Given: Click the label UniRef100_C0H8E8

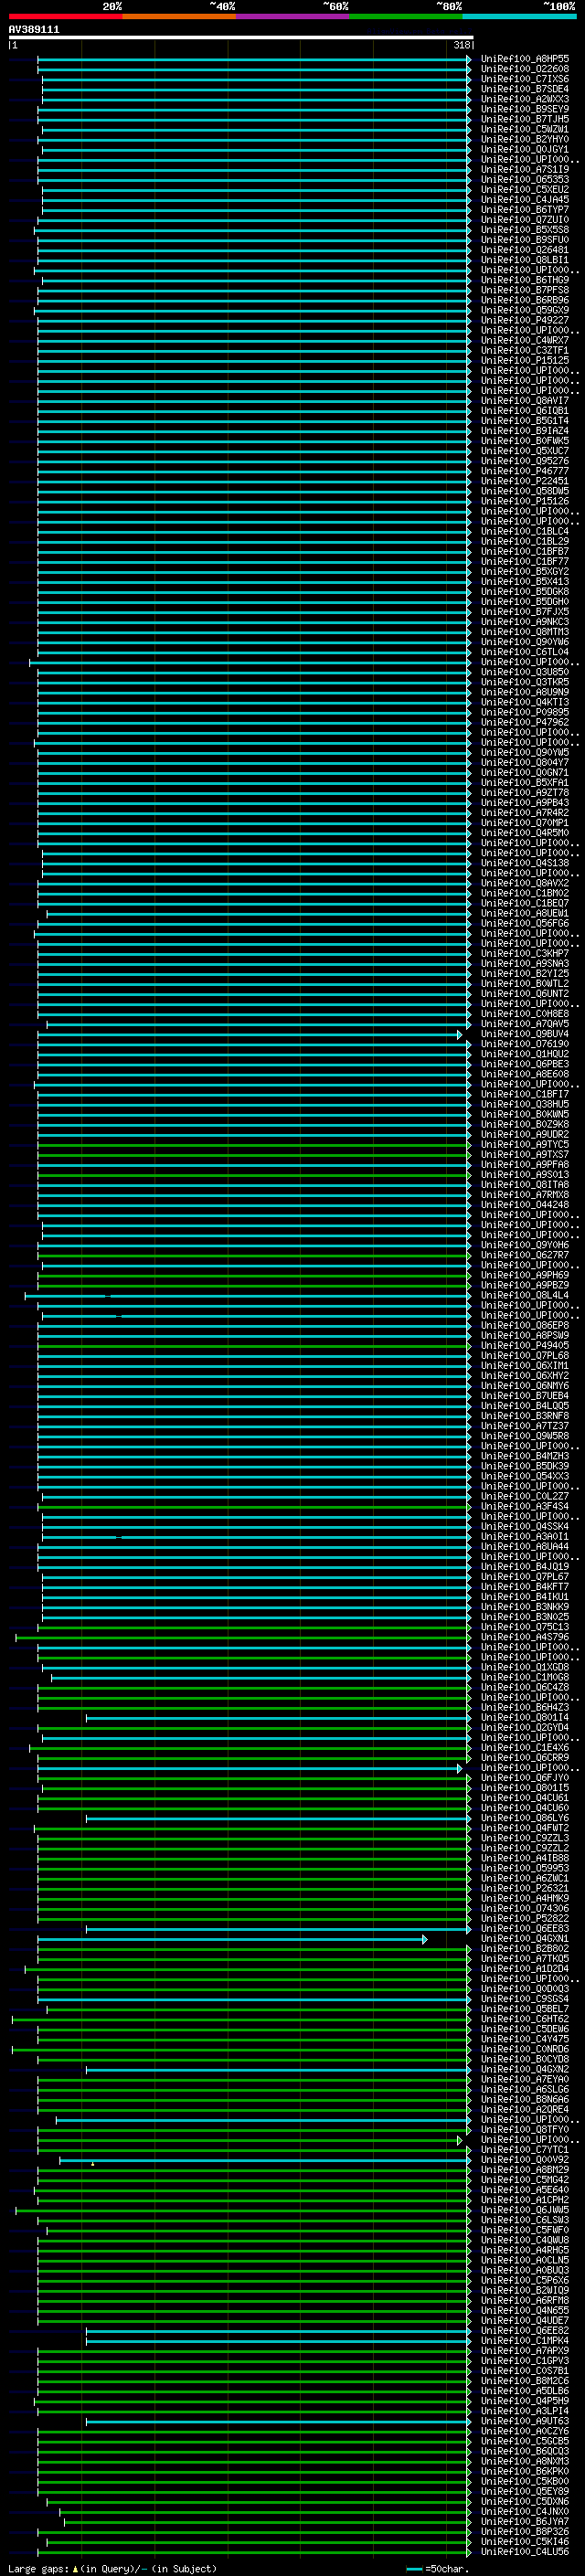Looking at the screenshot, I should pos(525,1013).
